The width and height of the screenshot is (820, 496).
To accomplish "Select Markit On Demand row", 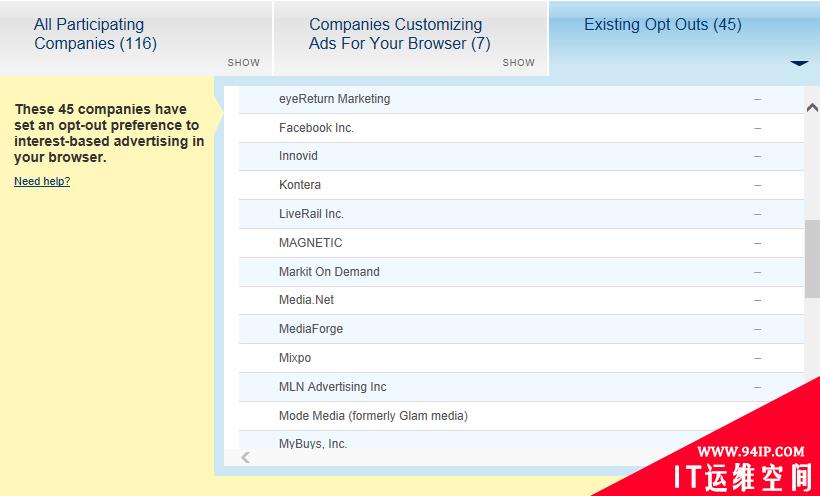I will pos(521,272).
